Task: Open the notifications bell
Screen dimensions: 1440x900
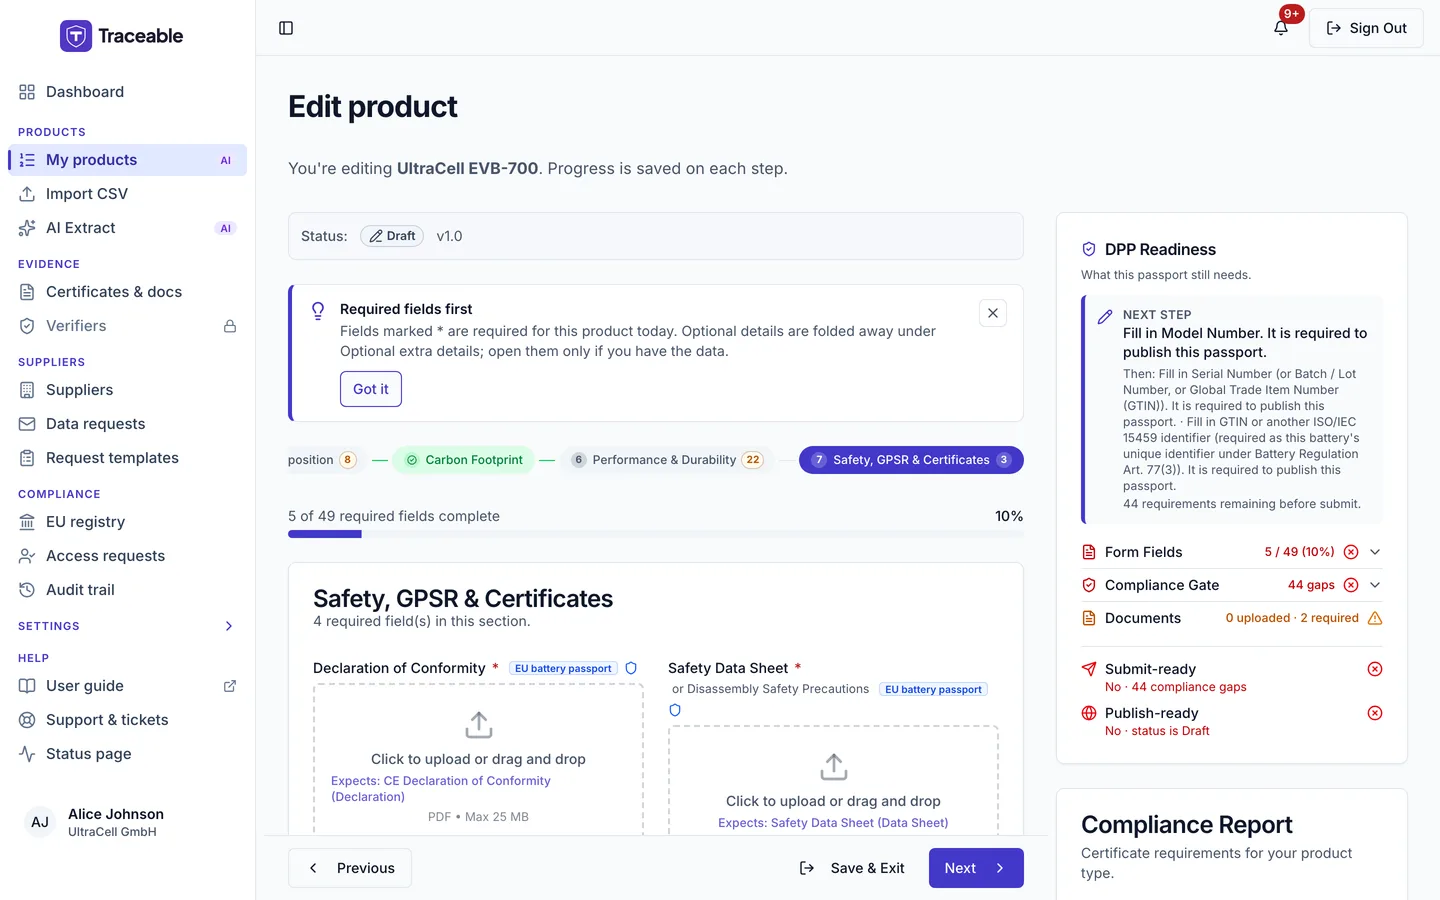Action: [x=1281, y=28]
